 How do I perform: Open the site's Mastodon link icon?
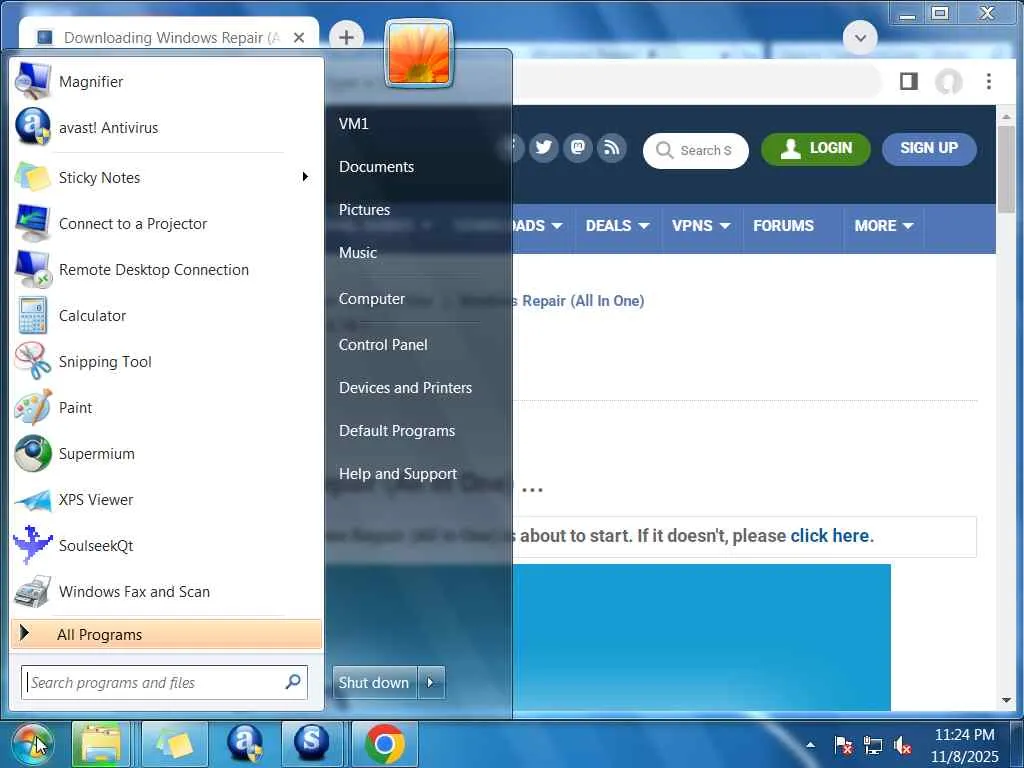tap(577, 148)
